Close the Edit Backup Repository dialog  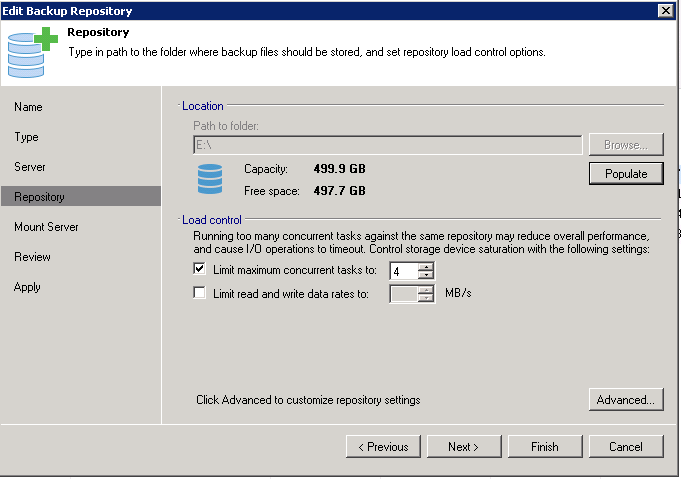coord(665,10)
